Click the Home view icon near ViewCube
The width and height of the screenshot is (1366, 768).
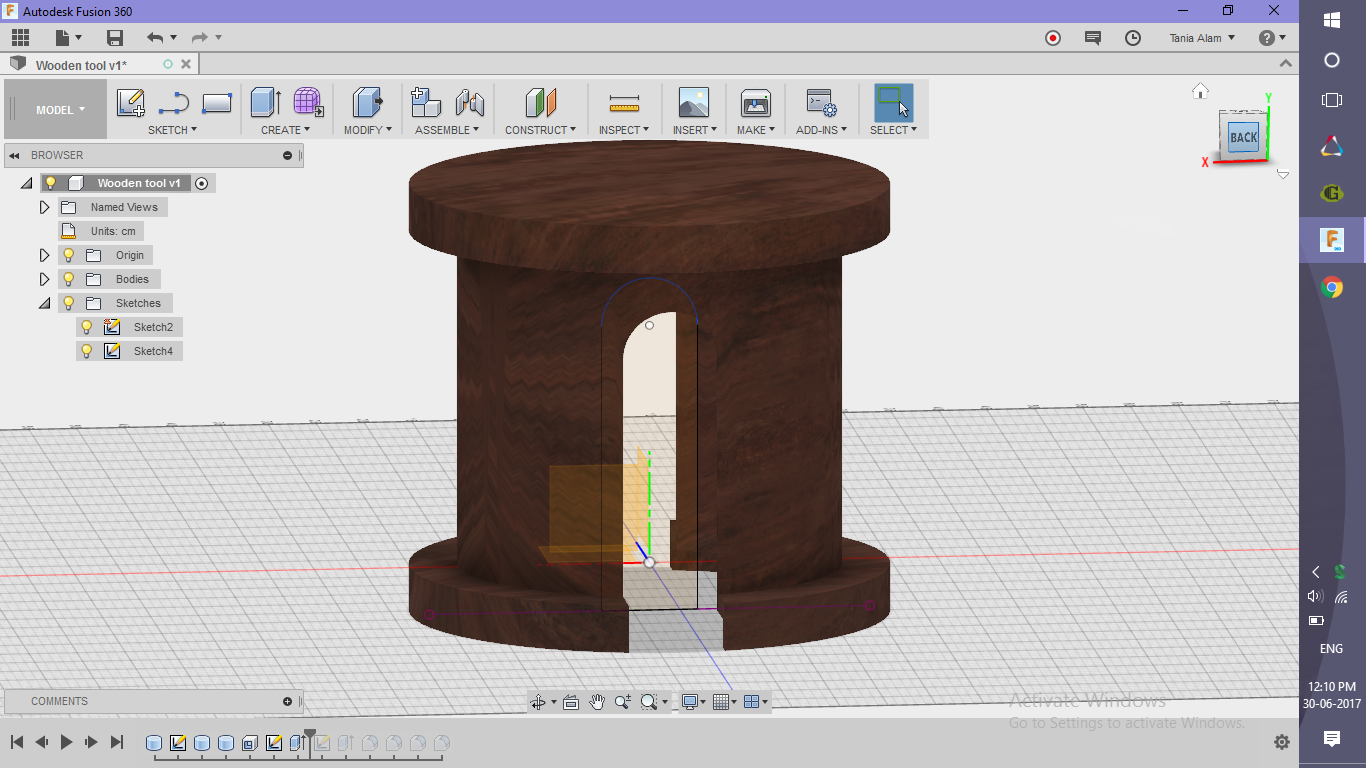pos(1201,91)
